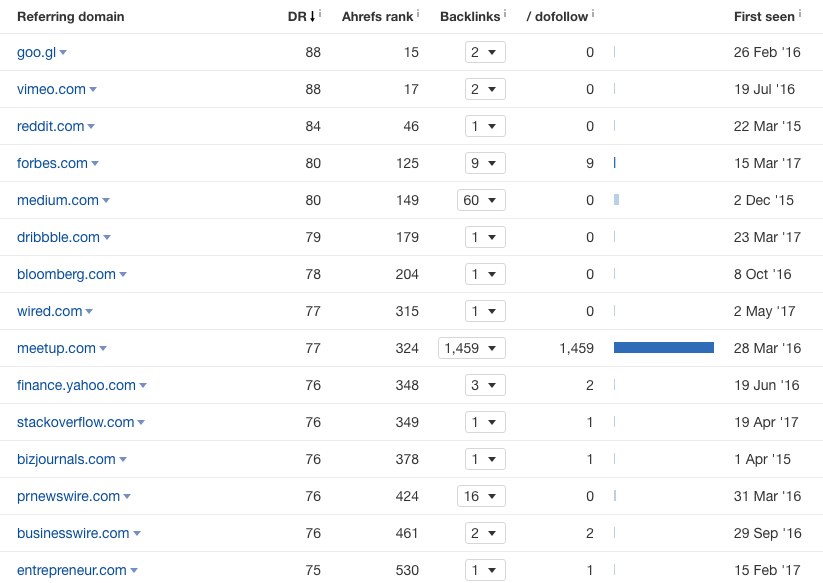This screenshot has width=823, height=583.
Task: Open the 1,459 backlinks dropdown for meetup.com
Action: 472,348
